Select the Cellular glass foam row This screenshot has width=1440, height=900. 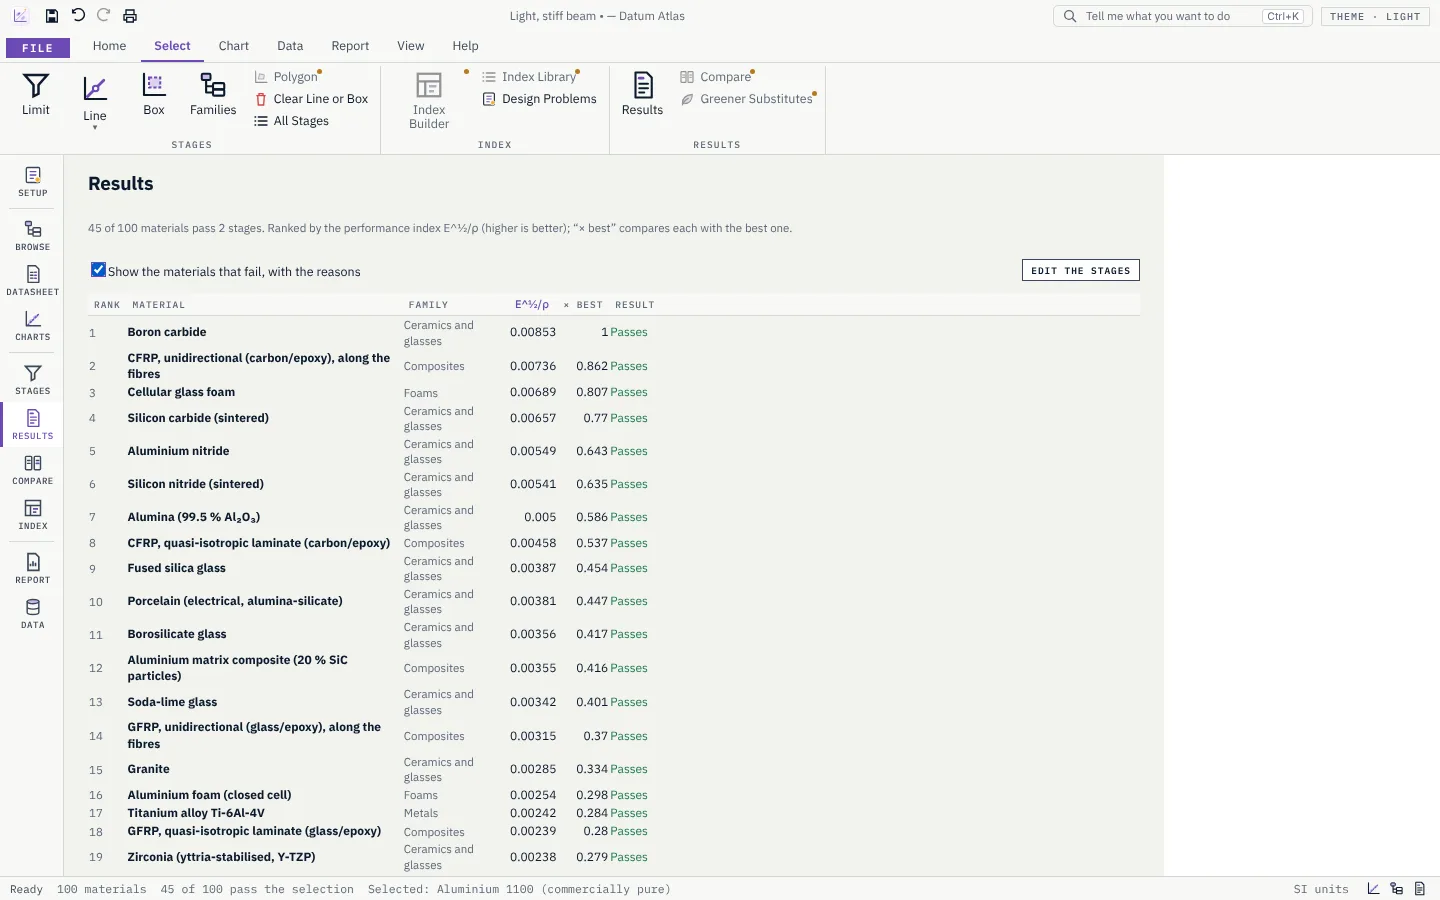click(x=614, y=392)
